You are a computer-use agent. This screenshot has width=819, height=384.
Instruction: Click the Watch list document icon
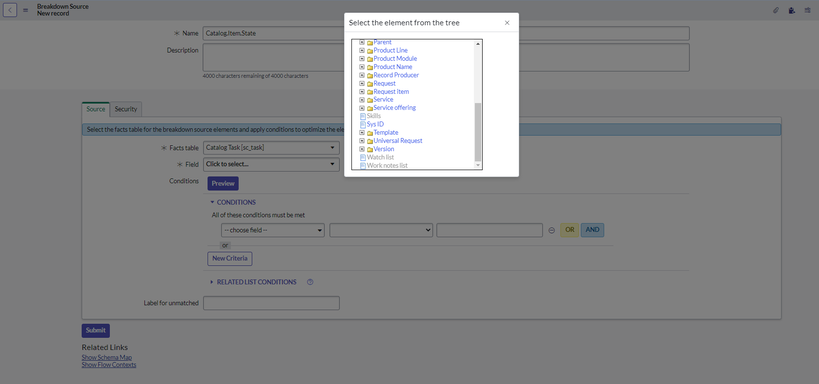tap(363, 157)
